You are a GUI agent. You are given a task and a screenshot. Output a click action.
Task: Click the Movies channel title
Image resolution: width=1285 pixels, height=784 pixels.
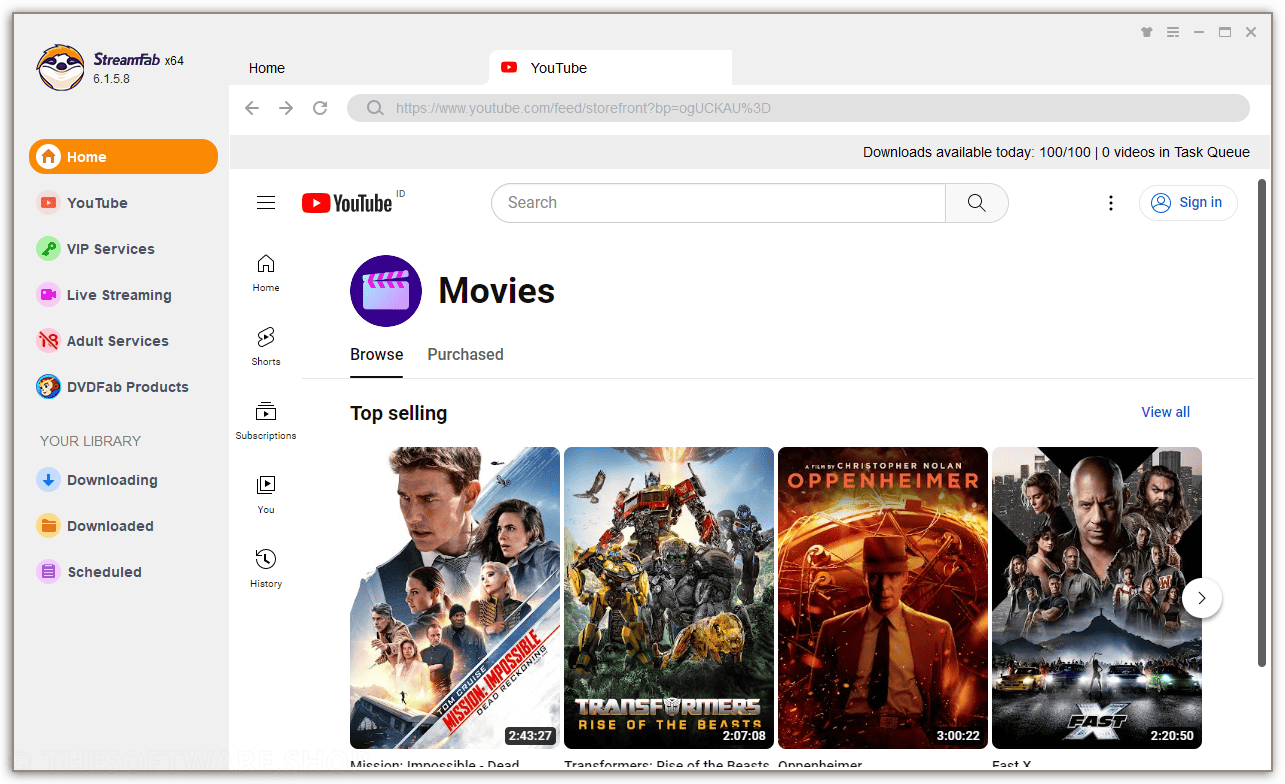point(497,291)
